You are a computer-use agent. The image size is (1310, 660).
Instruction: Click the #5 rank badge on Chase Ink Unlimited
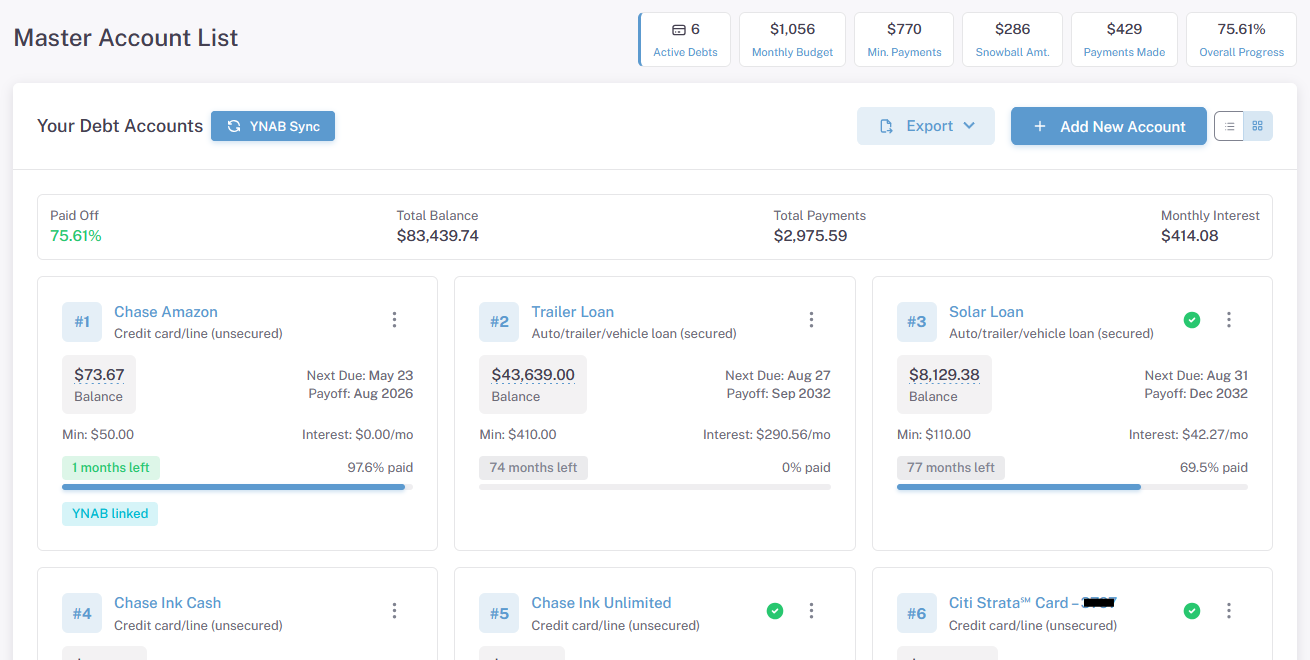[499, 613]
